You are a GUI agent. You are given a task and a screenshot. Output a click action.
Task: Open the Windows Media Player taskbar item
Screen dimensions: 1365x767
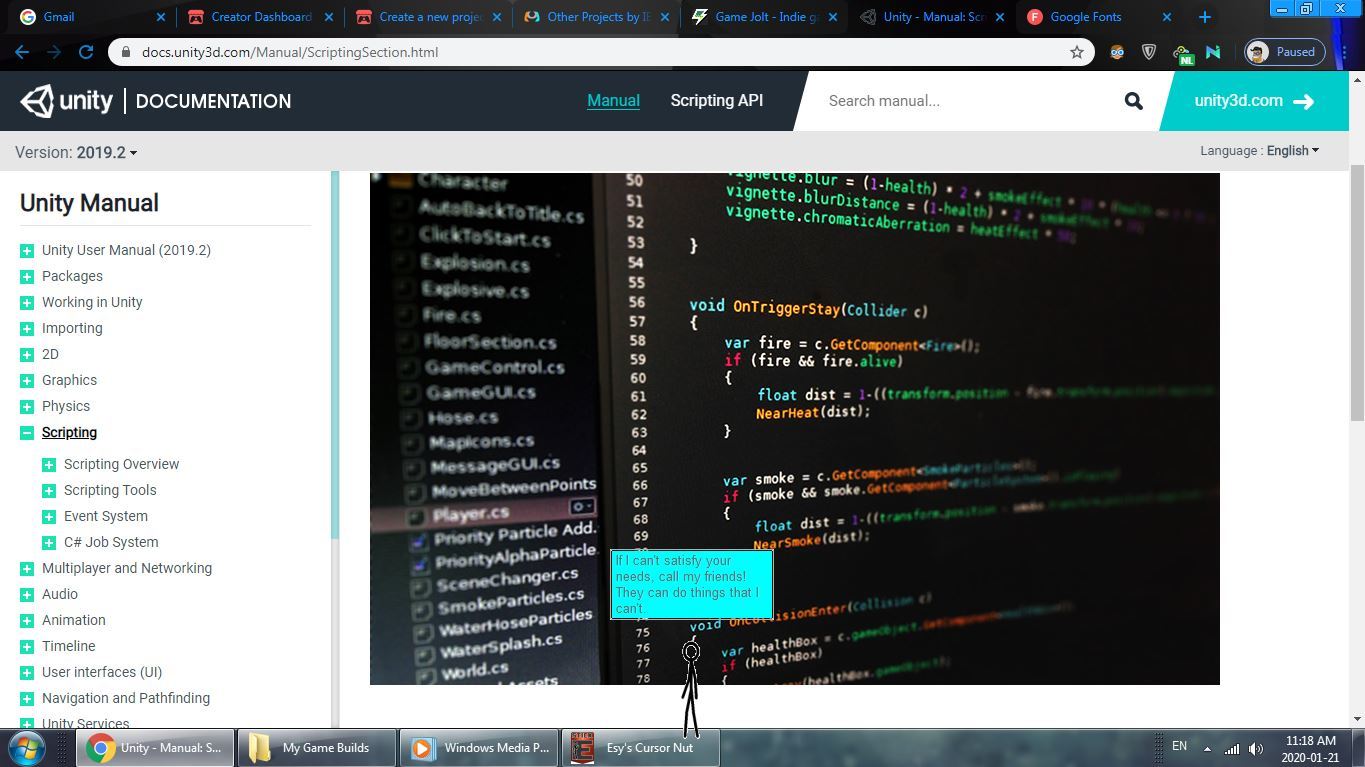click(480, 748)
